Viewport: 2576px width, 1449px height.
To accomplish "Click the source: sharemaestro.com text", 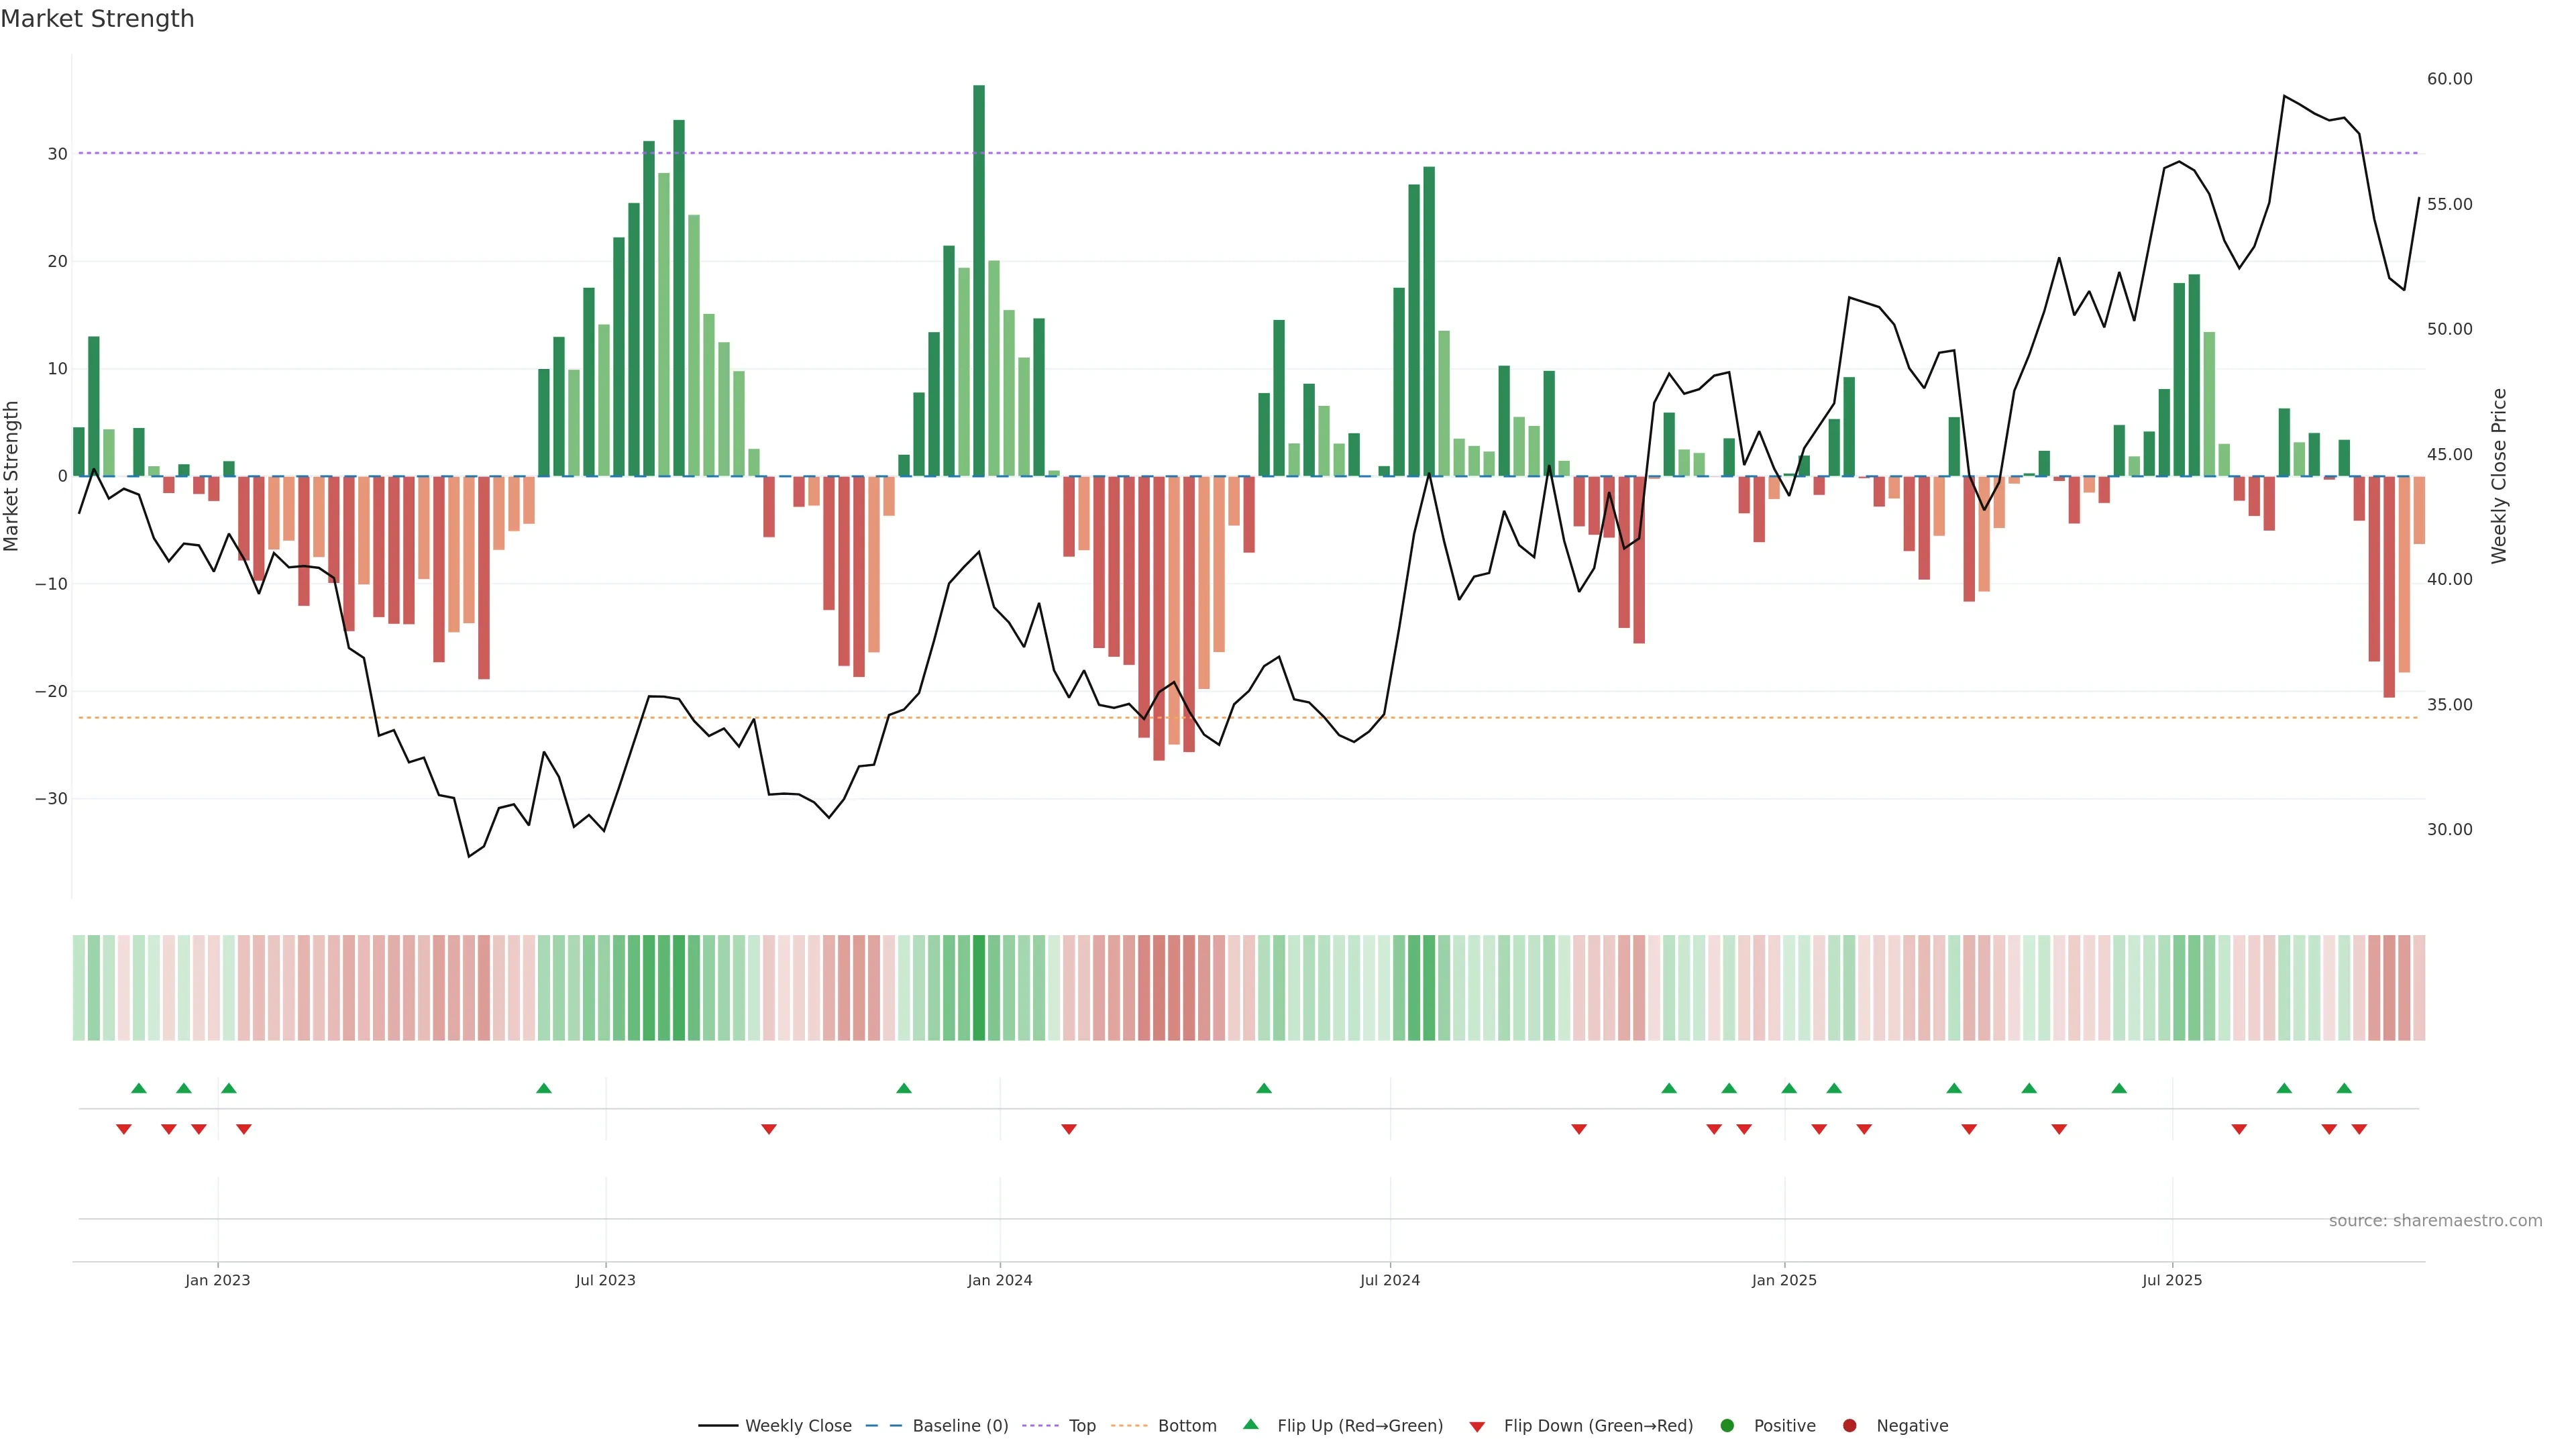I will 2435,1221.
